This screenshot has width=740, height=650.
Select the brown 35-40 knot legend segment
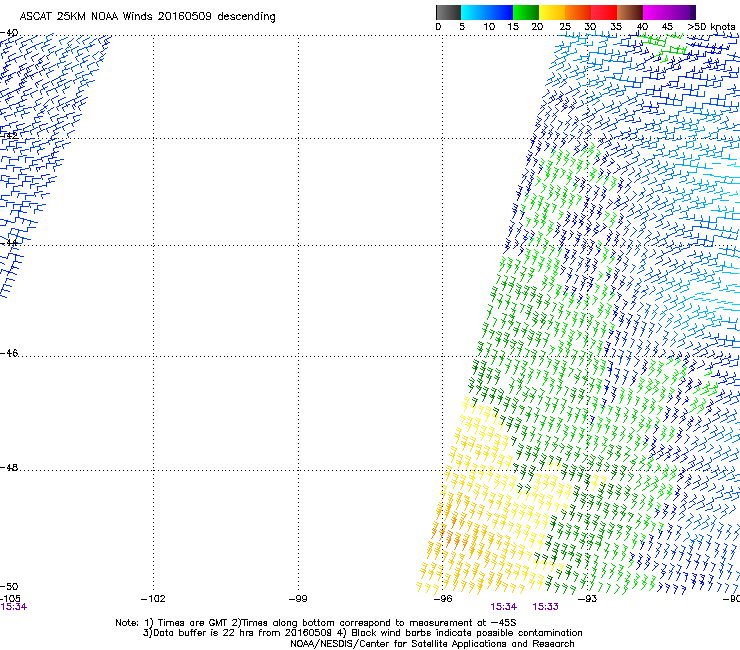coord(630,12)
